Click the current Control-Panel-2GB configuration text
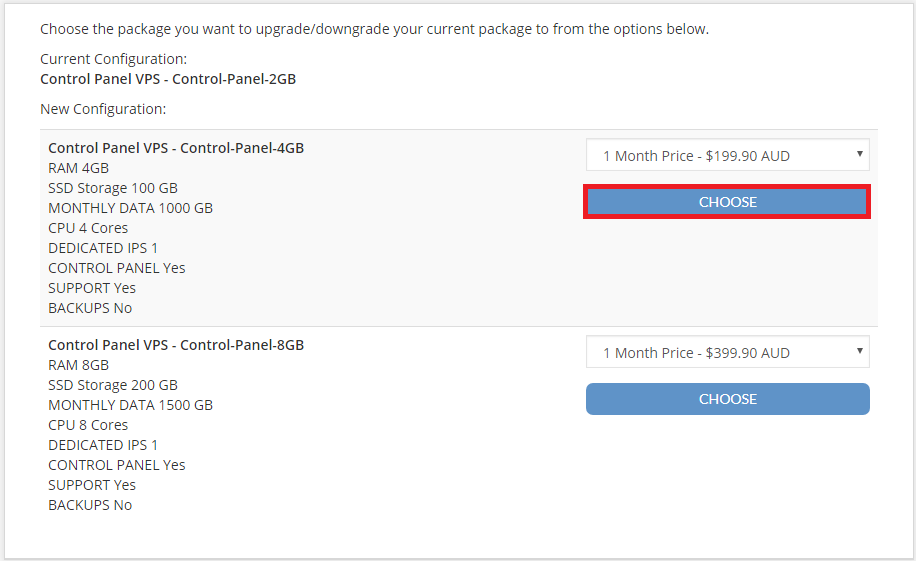This screenshot has height=561, width=916. pyautogui.click(x=168, y=79)
